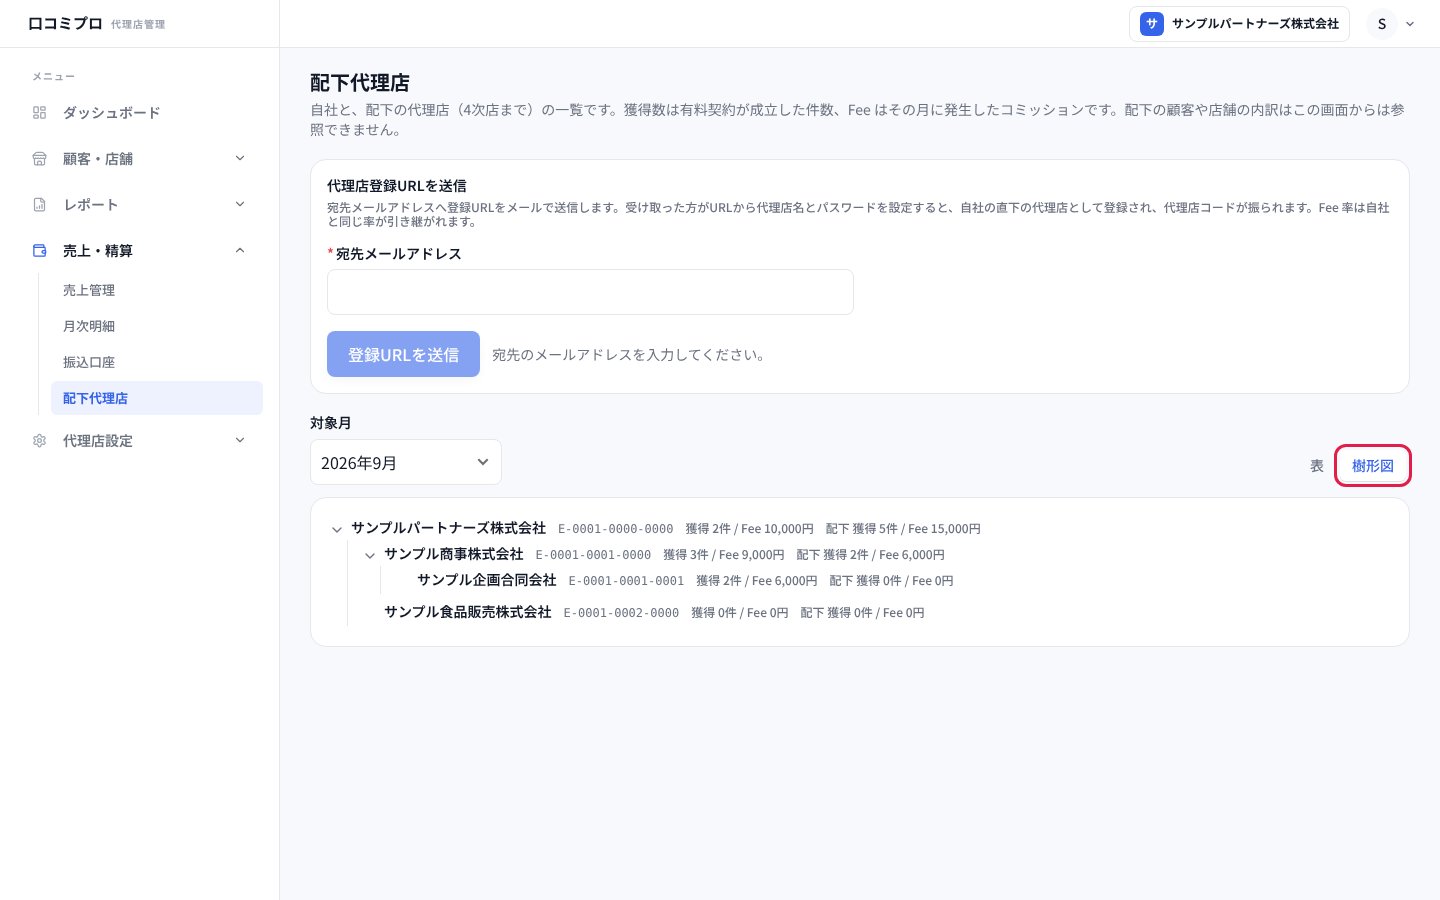Collapse the サンプルパートナーズ株式会社 tree node

coord(337,529)
